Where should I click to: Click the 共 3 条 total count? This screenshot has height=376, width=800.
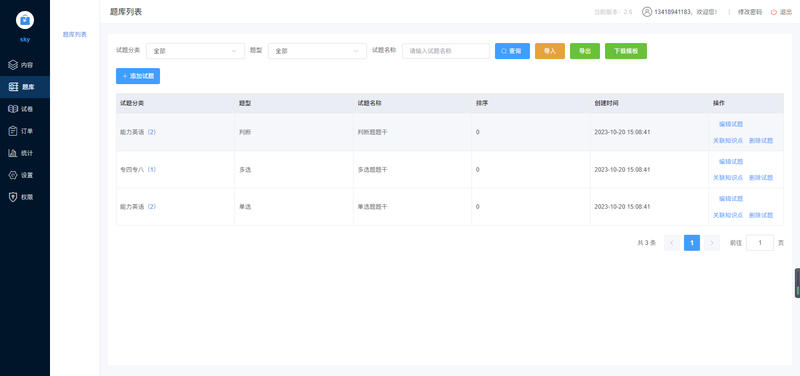tap(646, 243)
